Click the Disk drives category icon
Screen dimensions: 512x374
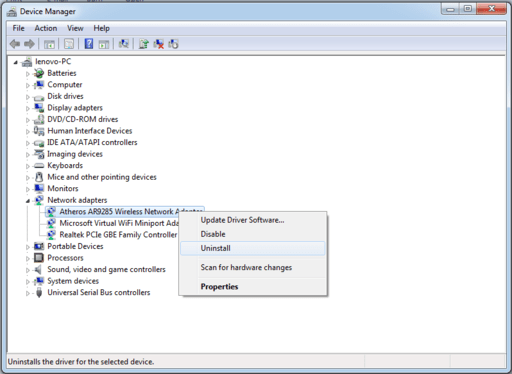click(39, 97)
